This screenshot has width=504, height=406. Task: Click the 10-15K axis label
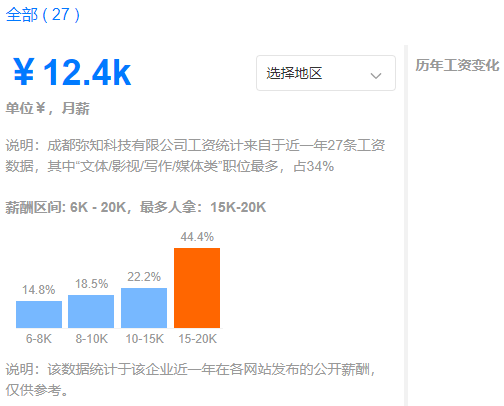tap(144, 339)
